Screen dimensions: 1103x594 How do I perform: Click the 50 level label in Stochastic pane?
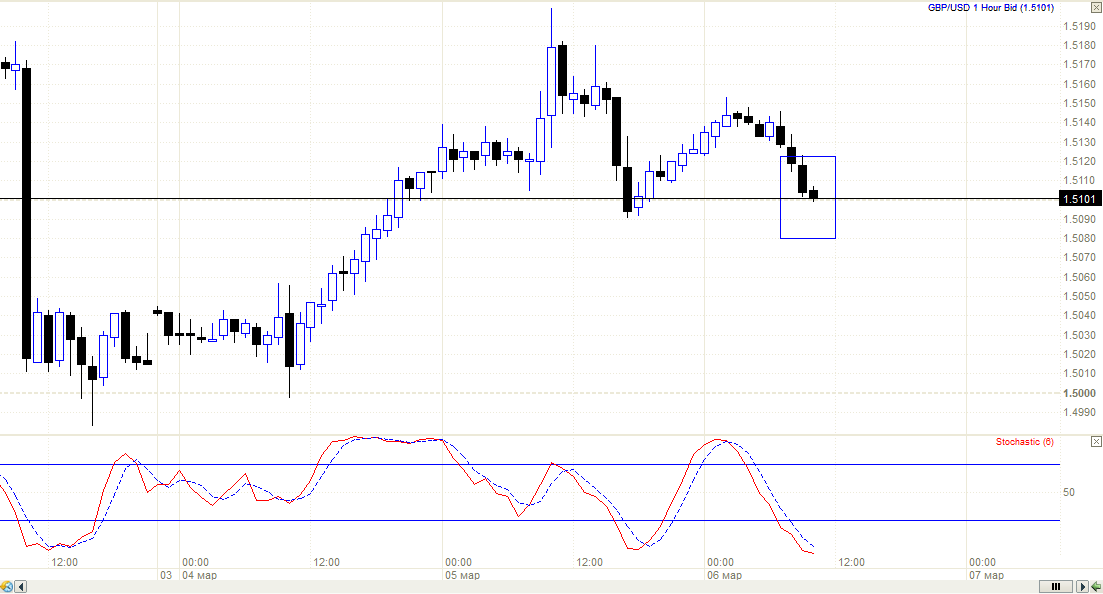(x=1069, y=492)
